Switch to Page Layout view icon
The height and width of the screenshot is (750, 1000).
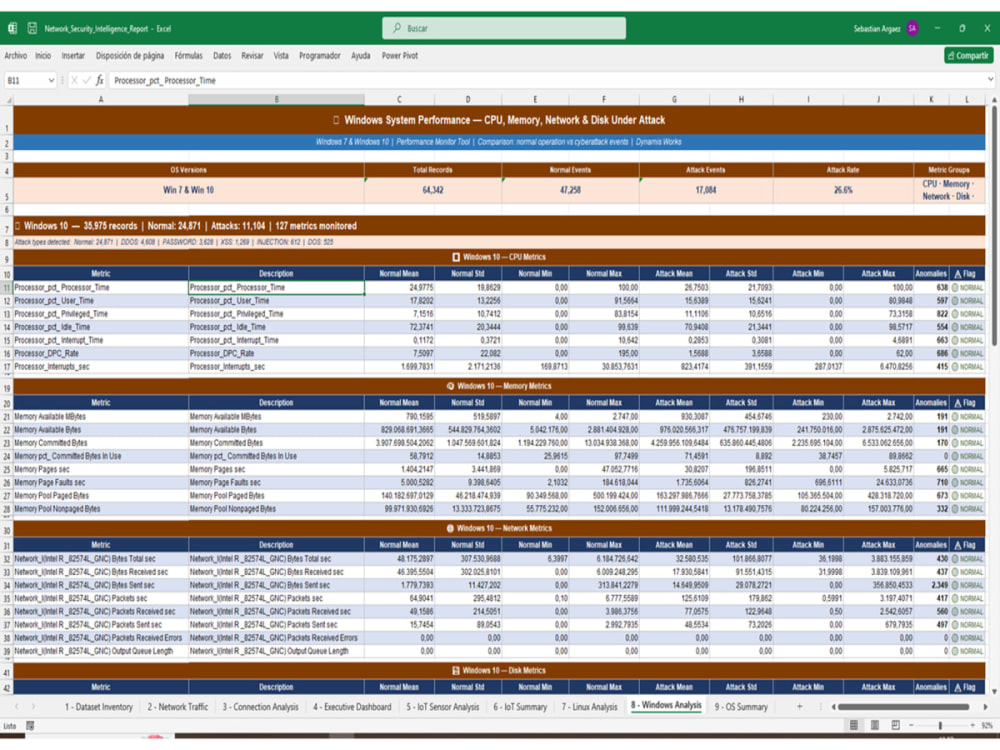coord(875,725)
